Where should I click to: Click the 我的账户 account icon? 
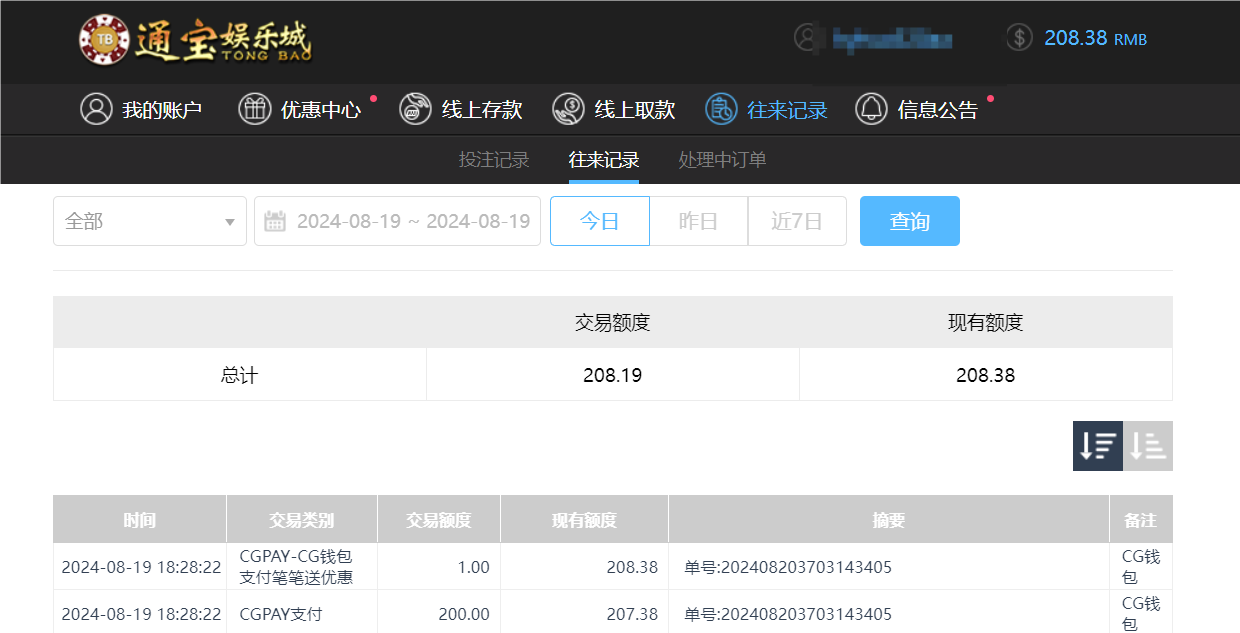pyautogui.click(x=96, y=109)
